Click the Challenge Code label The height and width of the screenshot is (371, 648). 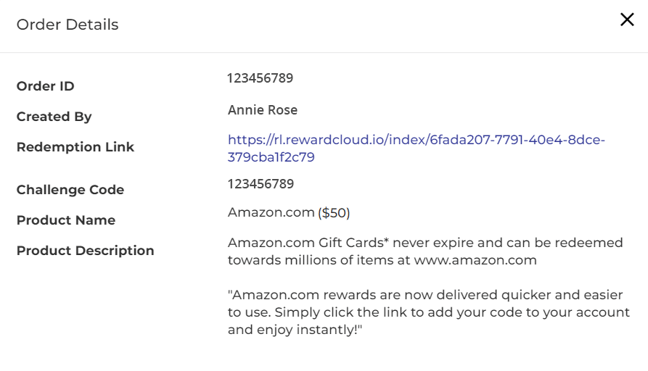70,190
